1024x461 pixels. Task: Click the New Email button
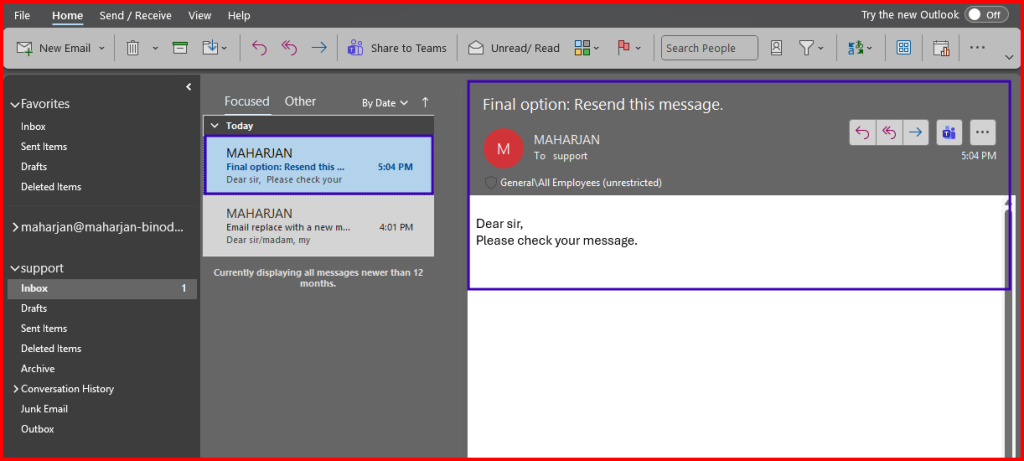[x=56, y=48]
